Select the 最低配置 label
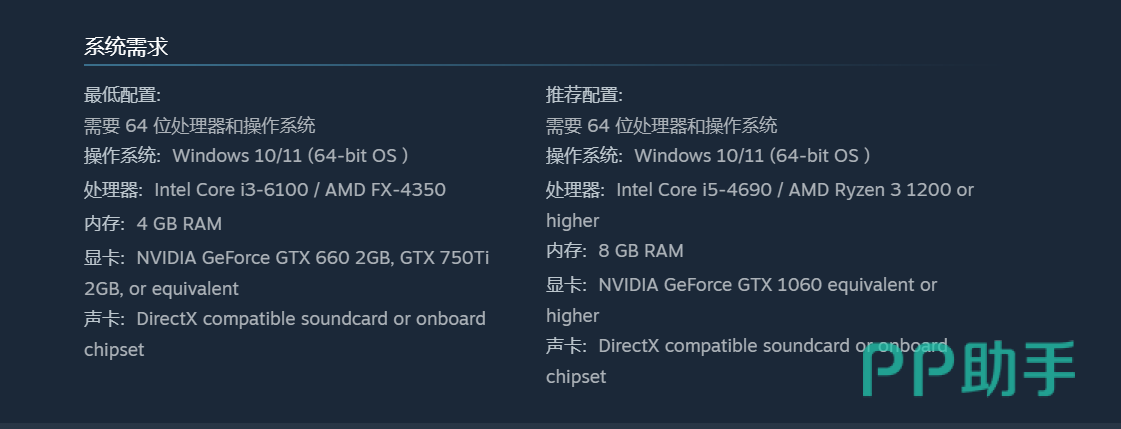This screenshot has height=429, width=1121. 122,95
